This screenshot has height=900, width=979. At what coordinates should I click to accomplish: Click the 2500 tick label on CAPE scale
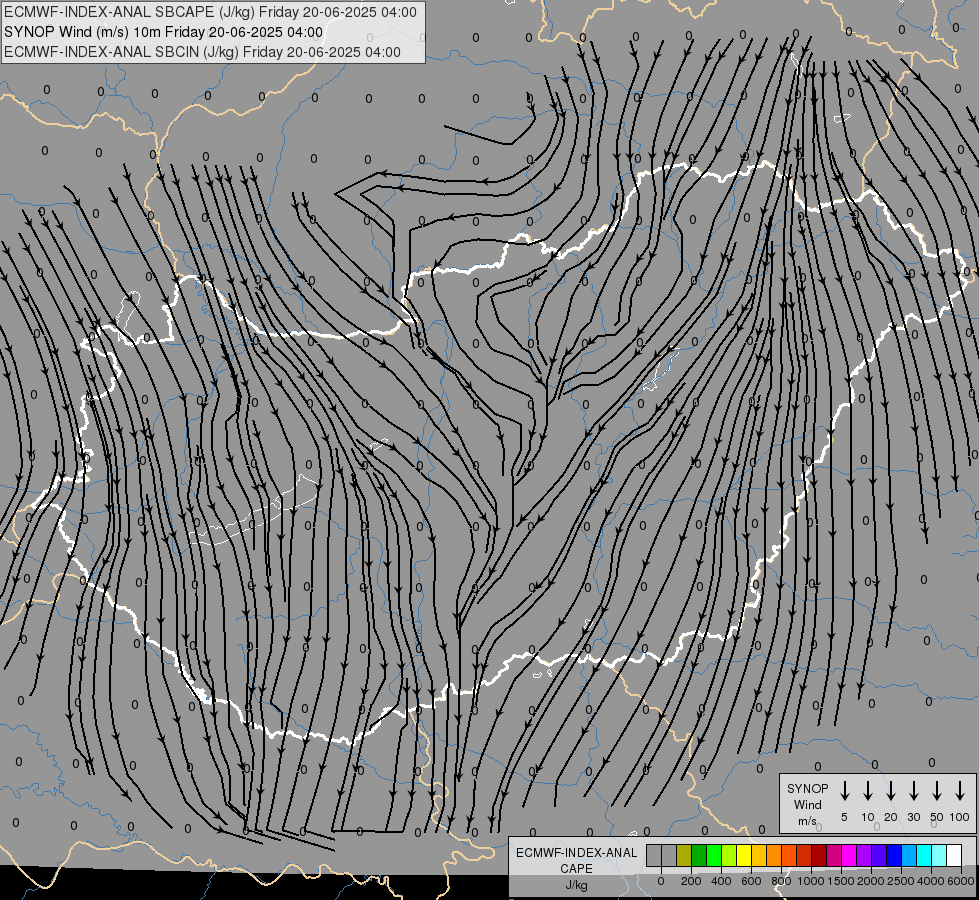pyautogui.click(x=901, y=881)
